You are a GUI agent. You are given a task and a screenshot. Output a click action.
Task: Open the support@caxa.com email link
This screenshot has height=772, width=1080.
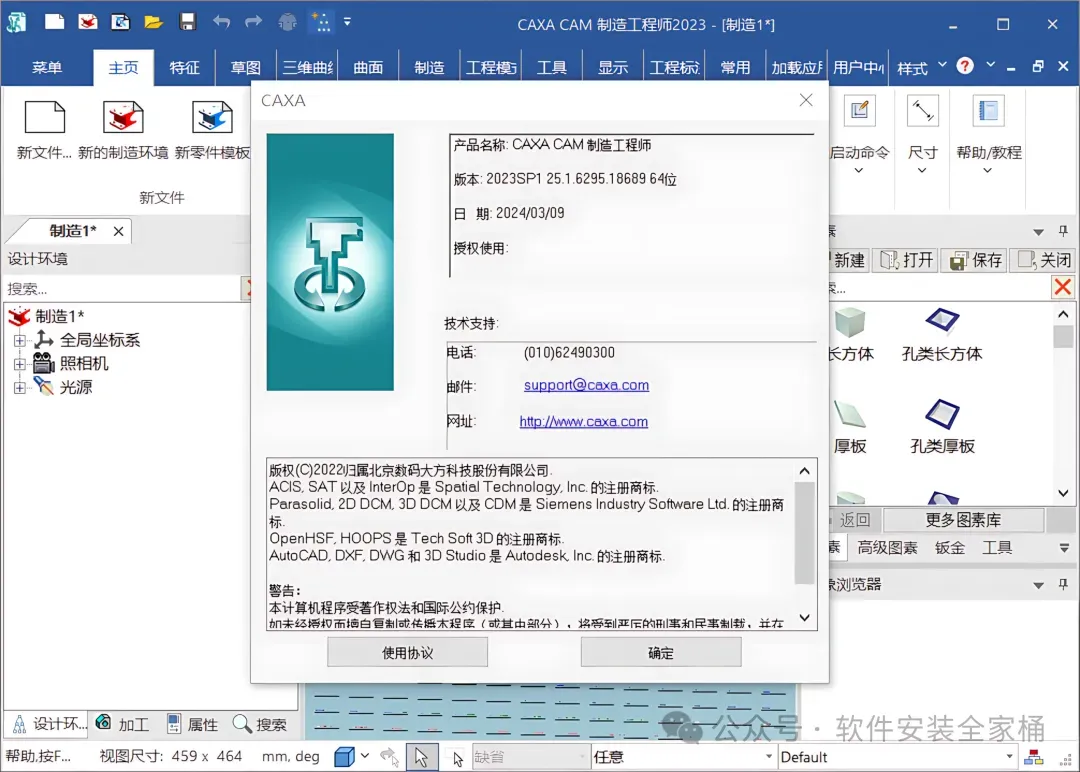click(x=586, y=385)
